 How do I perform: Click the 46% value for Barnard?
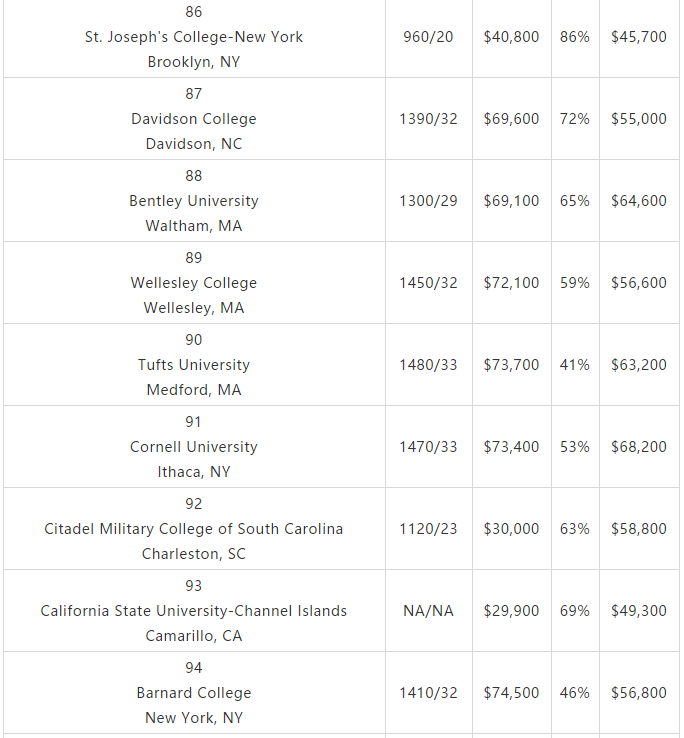[575, 692]
